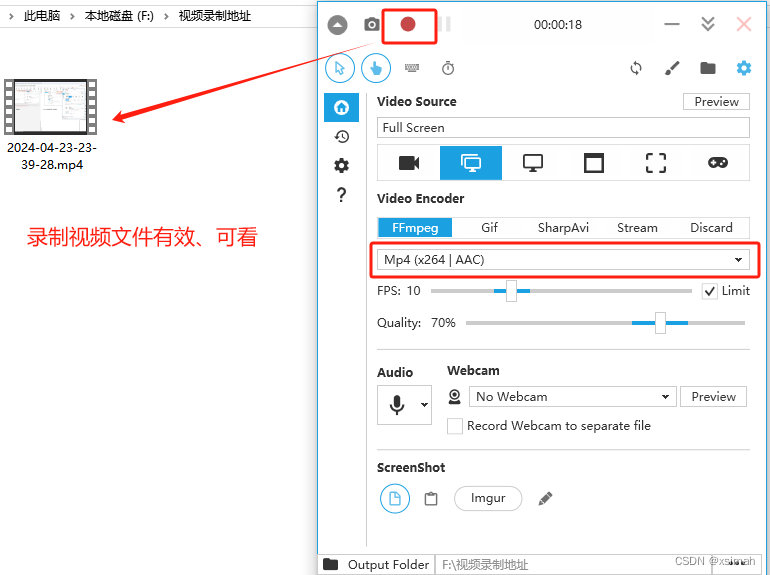Click the 00:00:18 recording timer

(558, 25)
